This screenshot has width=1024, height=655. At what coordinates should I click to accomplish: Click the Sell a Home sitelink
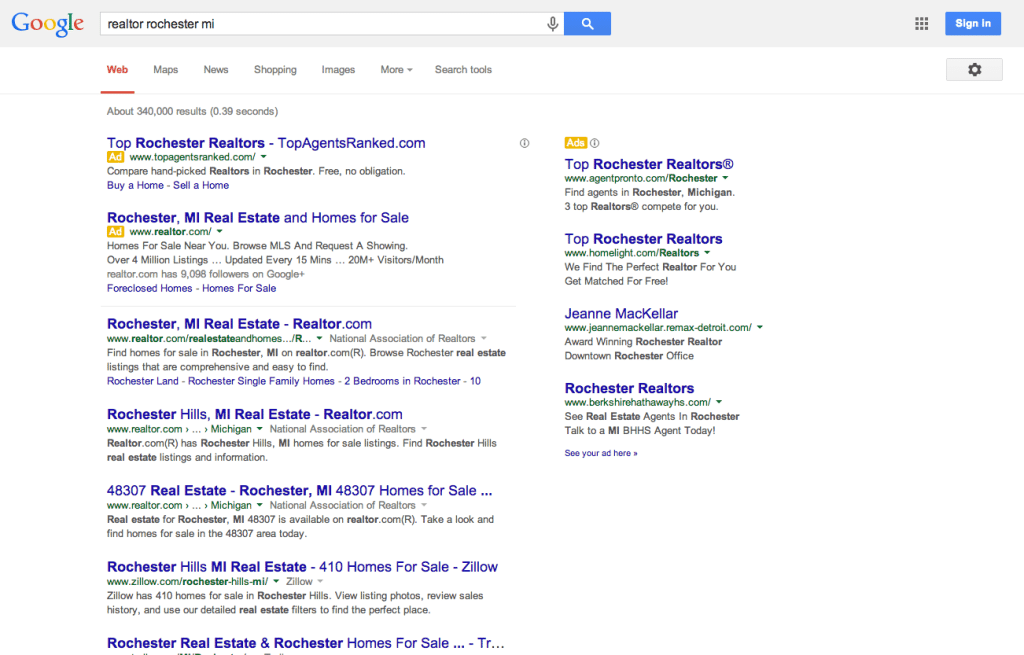coord(201,185)
